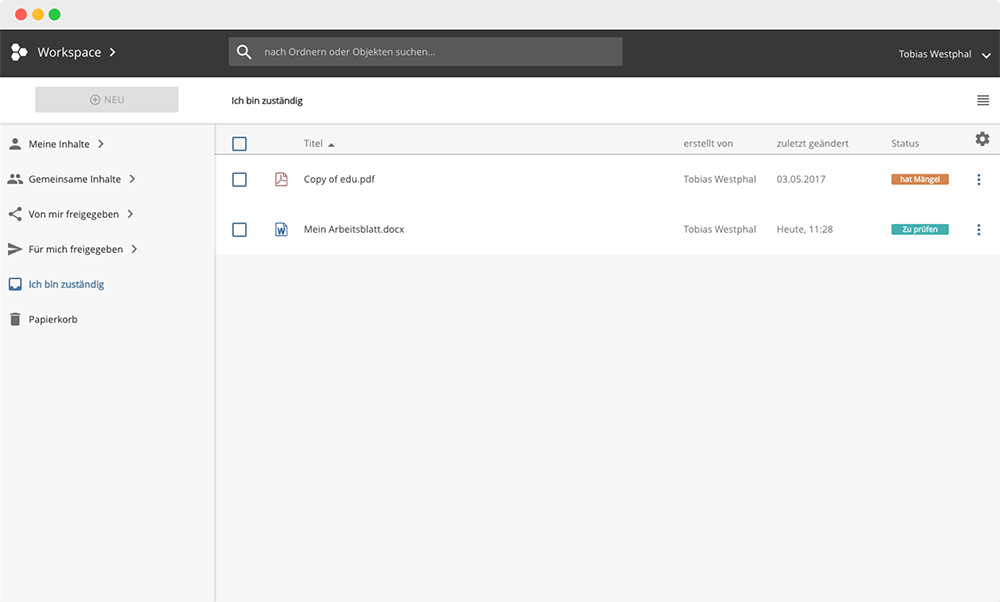Image resolution: width=1000 pixels, height=602 pixels.
Task: Open the options menu for Mein Arbeitsblatt.docx
Action: pyautogui.click(x=979, y=229)
